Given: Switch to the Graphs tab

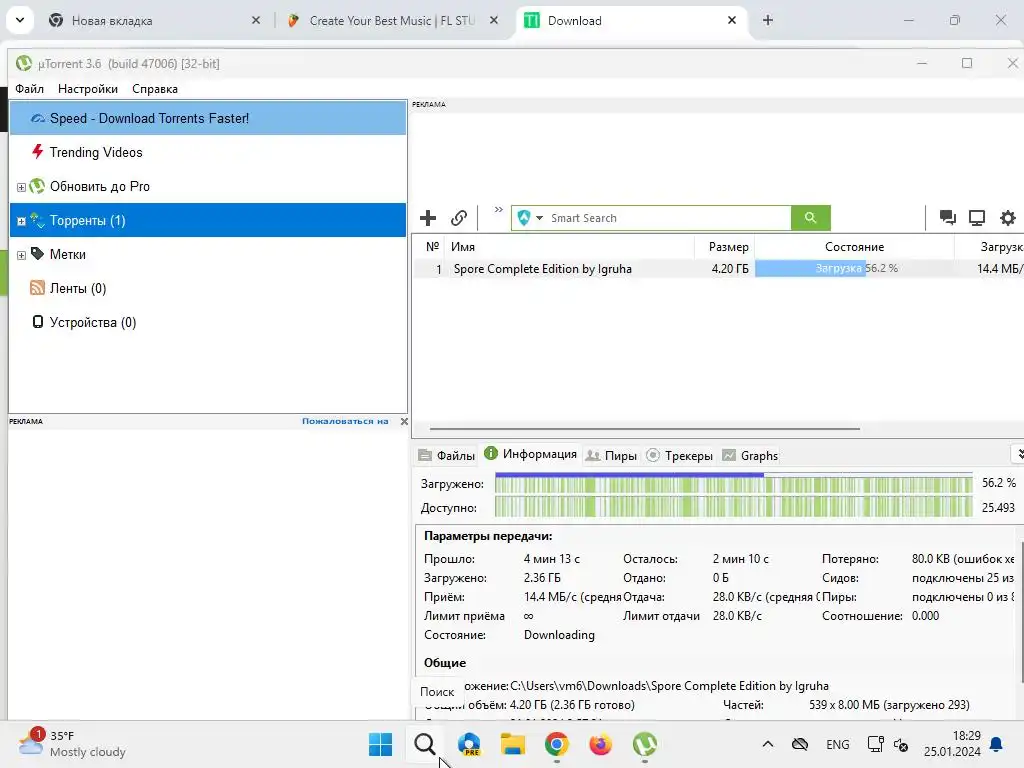Looking at the screenshot, I should [x=750, y=455].
